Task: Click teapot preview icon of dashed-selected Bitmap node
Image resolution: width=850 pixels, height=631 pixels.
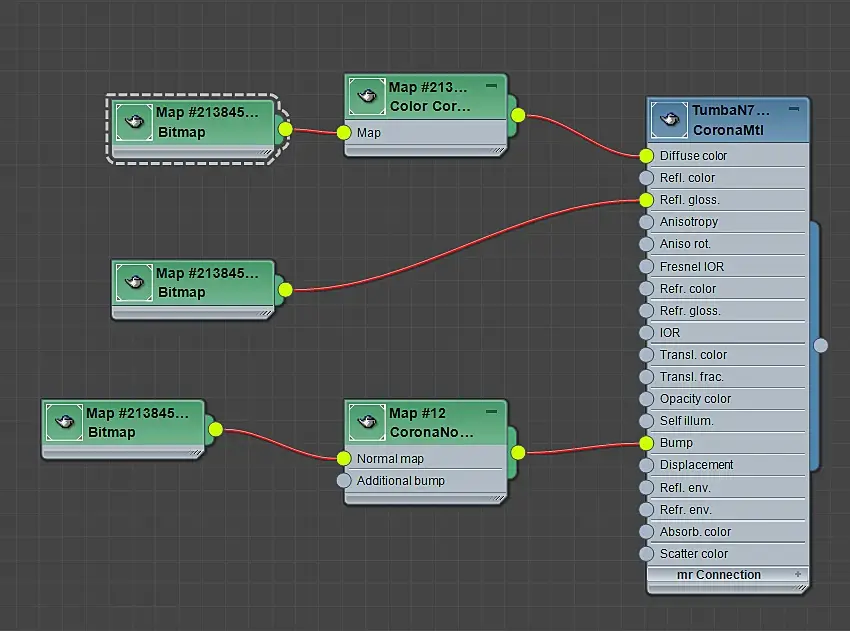Action: click(134, 122)
